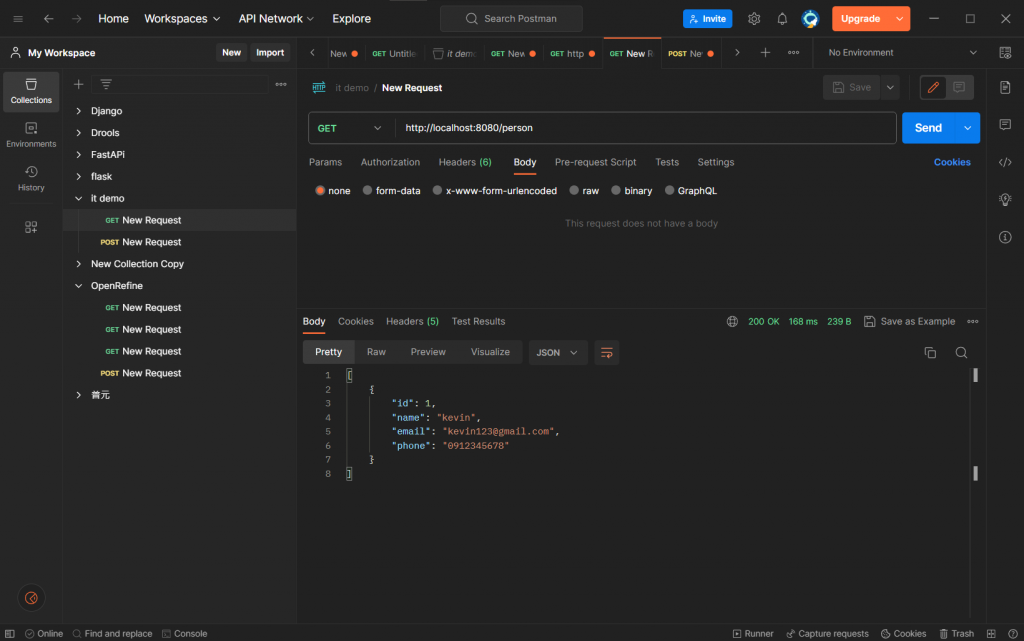Select the x-www-form-urlencoded body option
Viewport: 1024px width, 641px height.
(x=438, y=191)
